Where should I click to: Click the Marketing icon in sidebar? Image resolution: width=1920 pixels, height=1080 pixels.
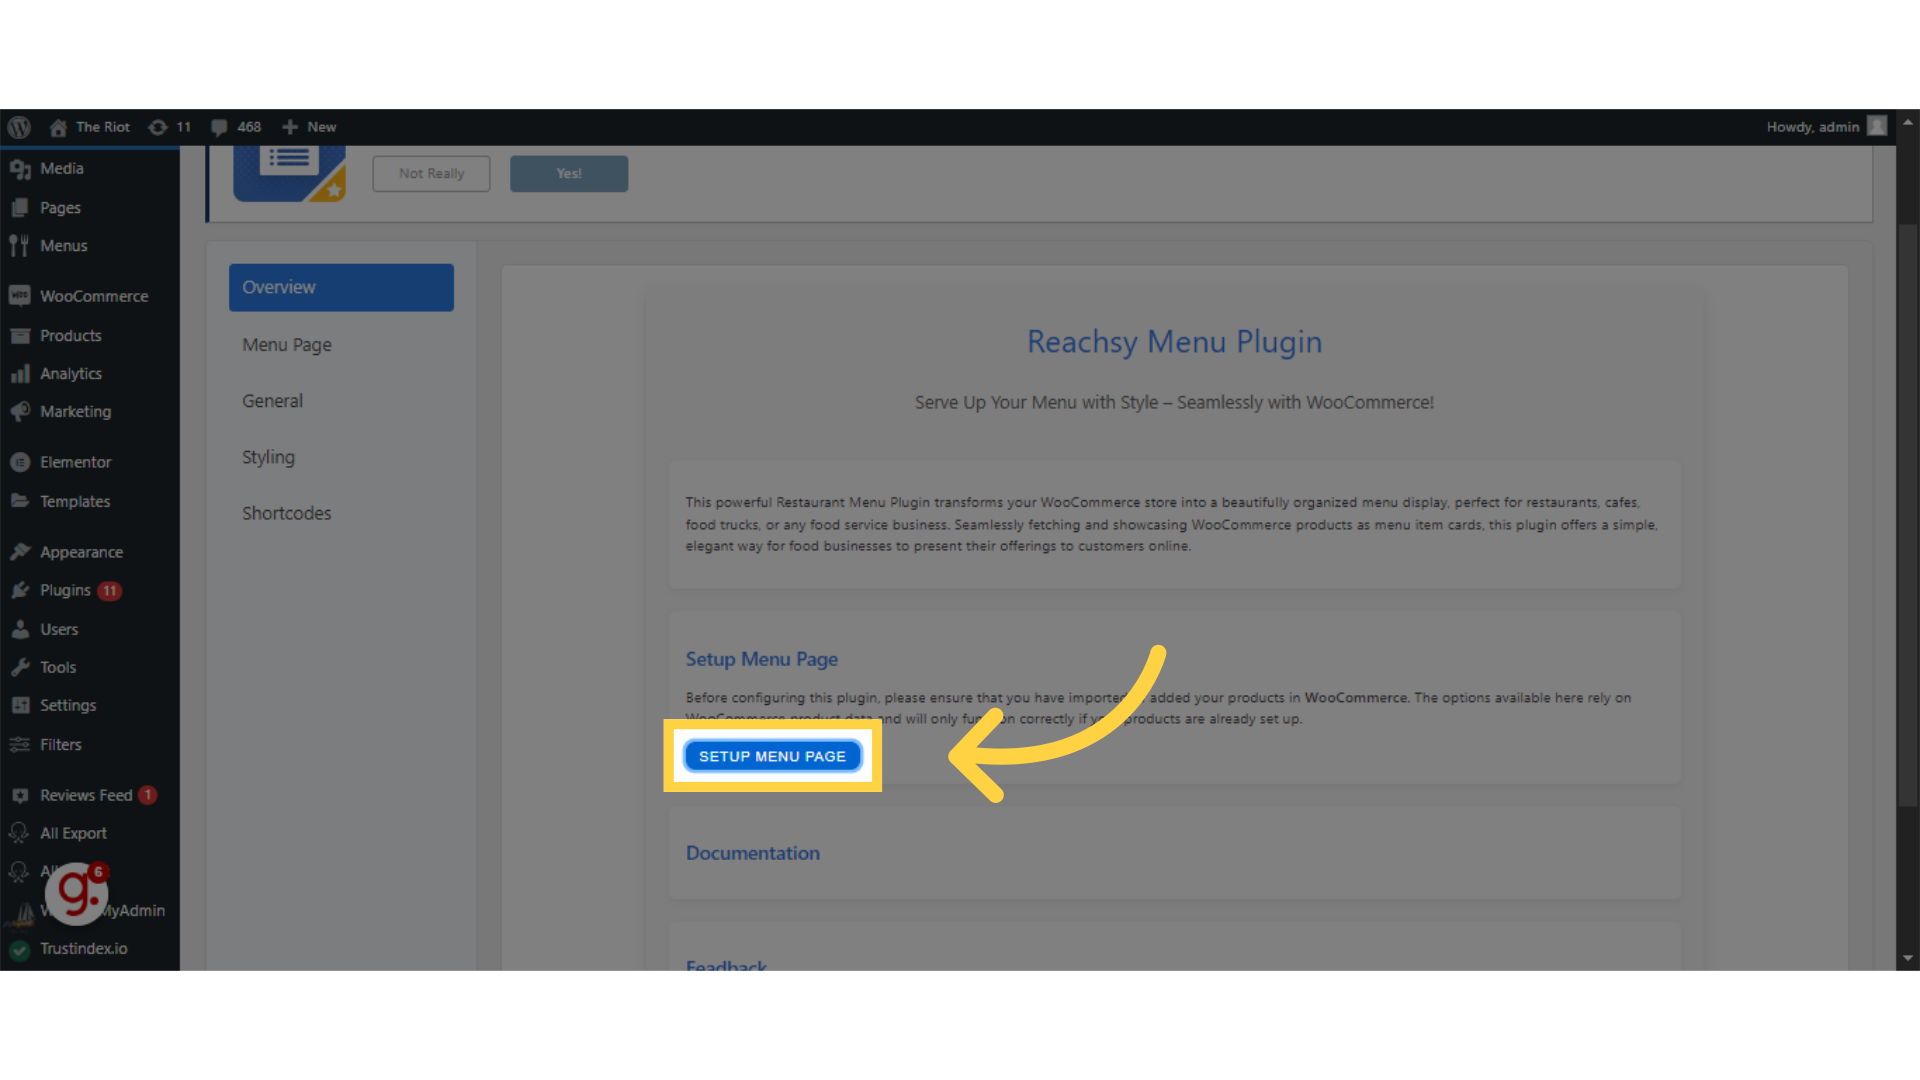tap(20, 410)
